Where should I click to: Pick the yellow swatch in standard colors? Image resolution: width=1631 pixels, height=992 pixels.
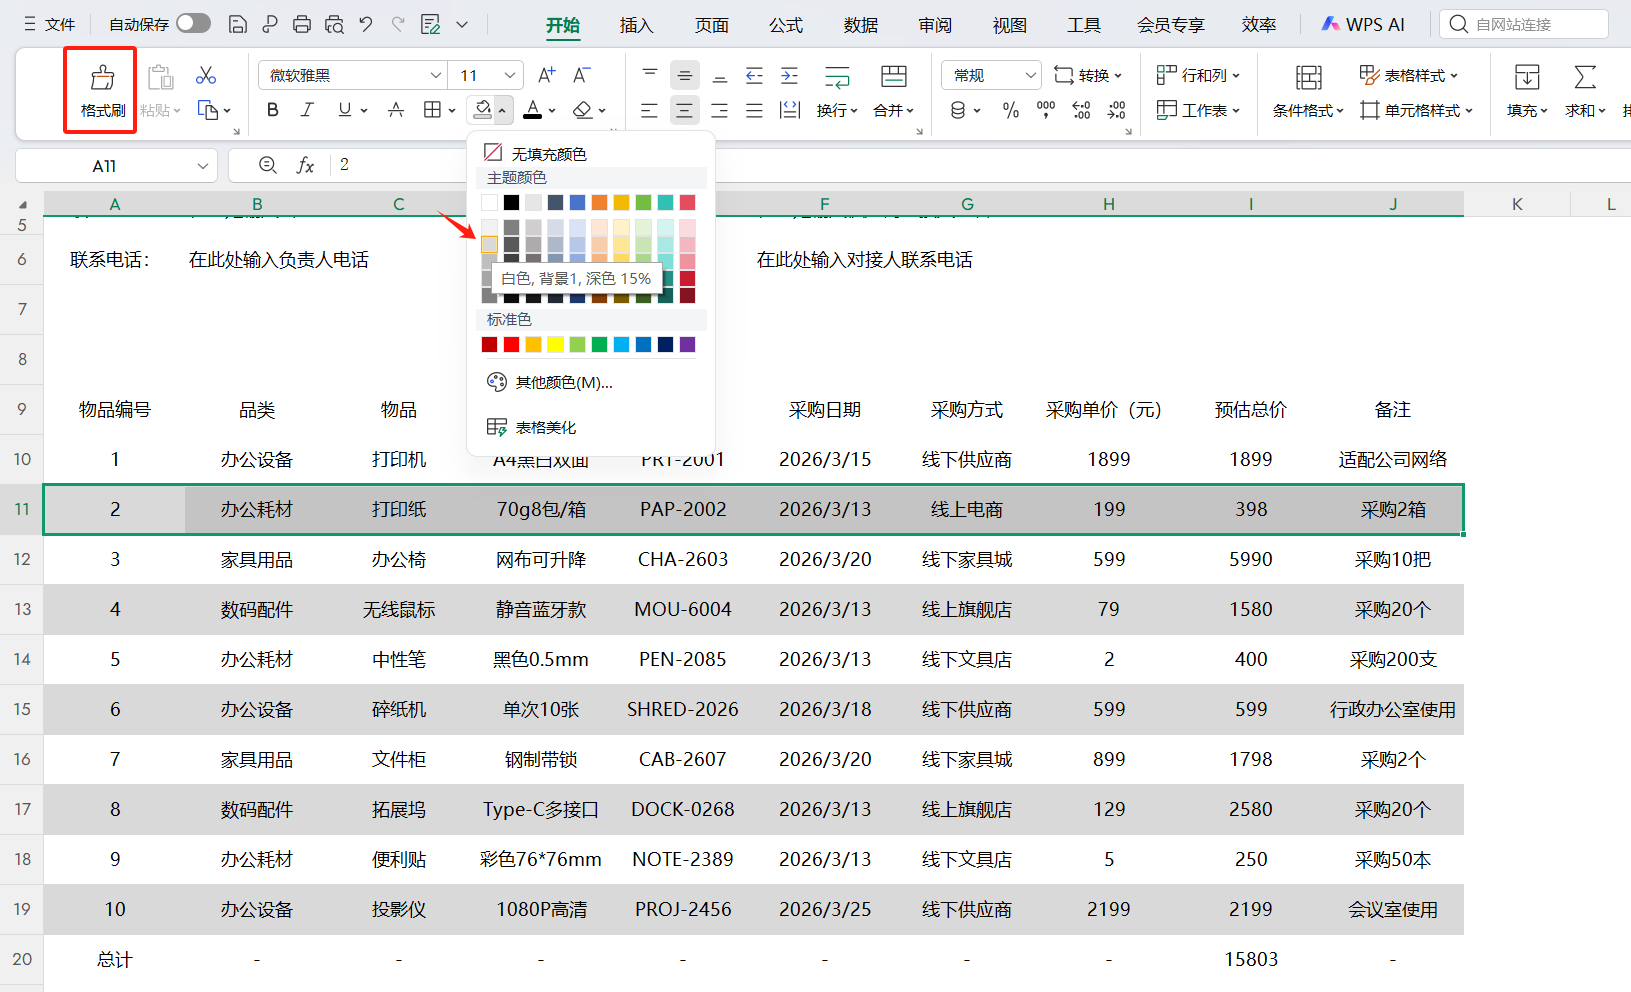click(555, 345)
